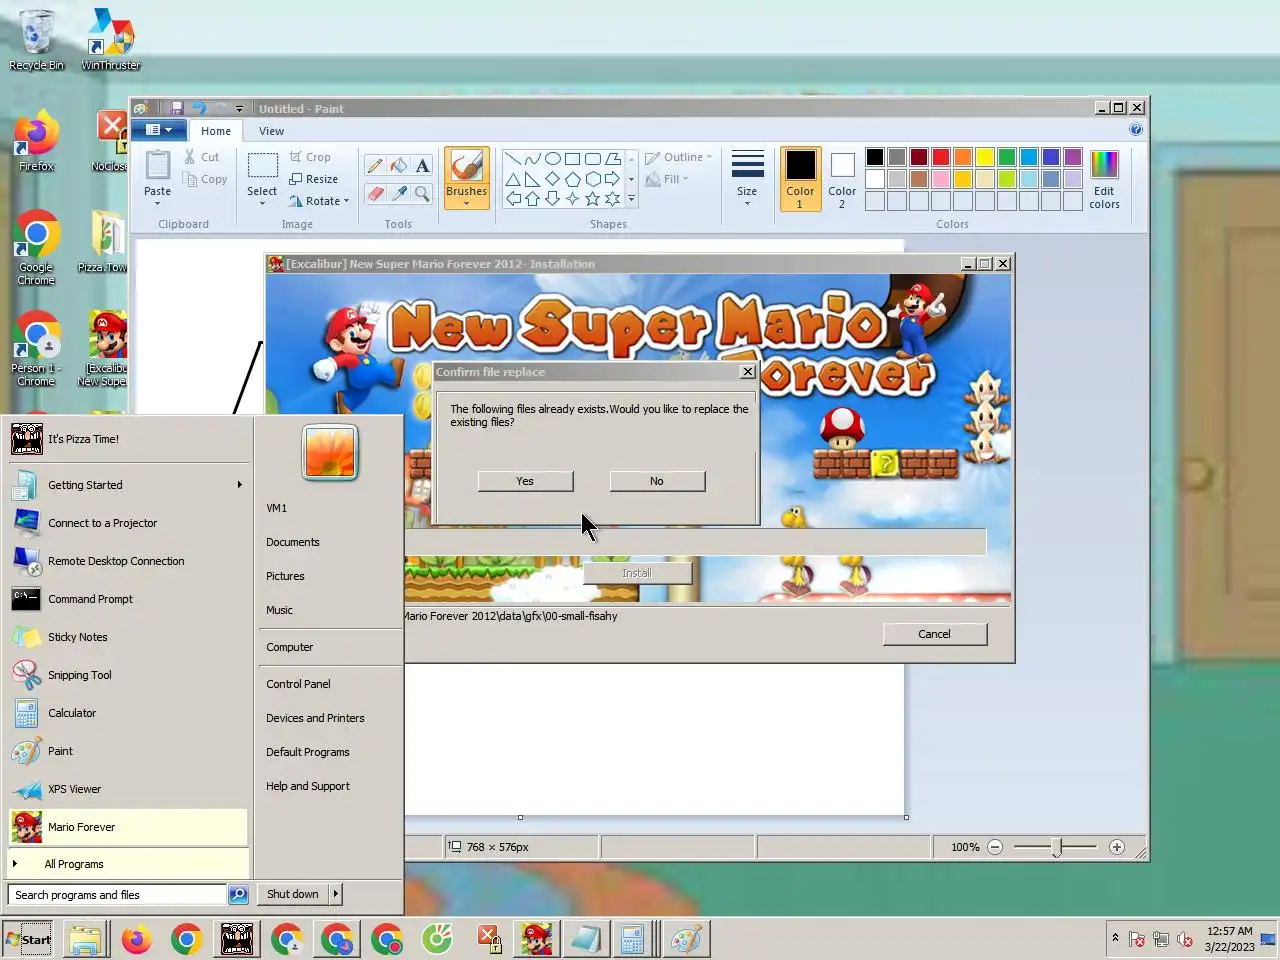Open Sticky Notes from Start menu
The height and width of the screenshot is (960, 1280).
(128, 637)
